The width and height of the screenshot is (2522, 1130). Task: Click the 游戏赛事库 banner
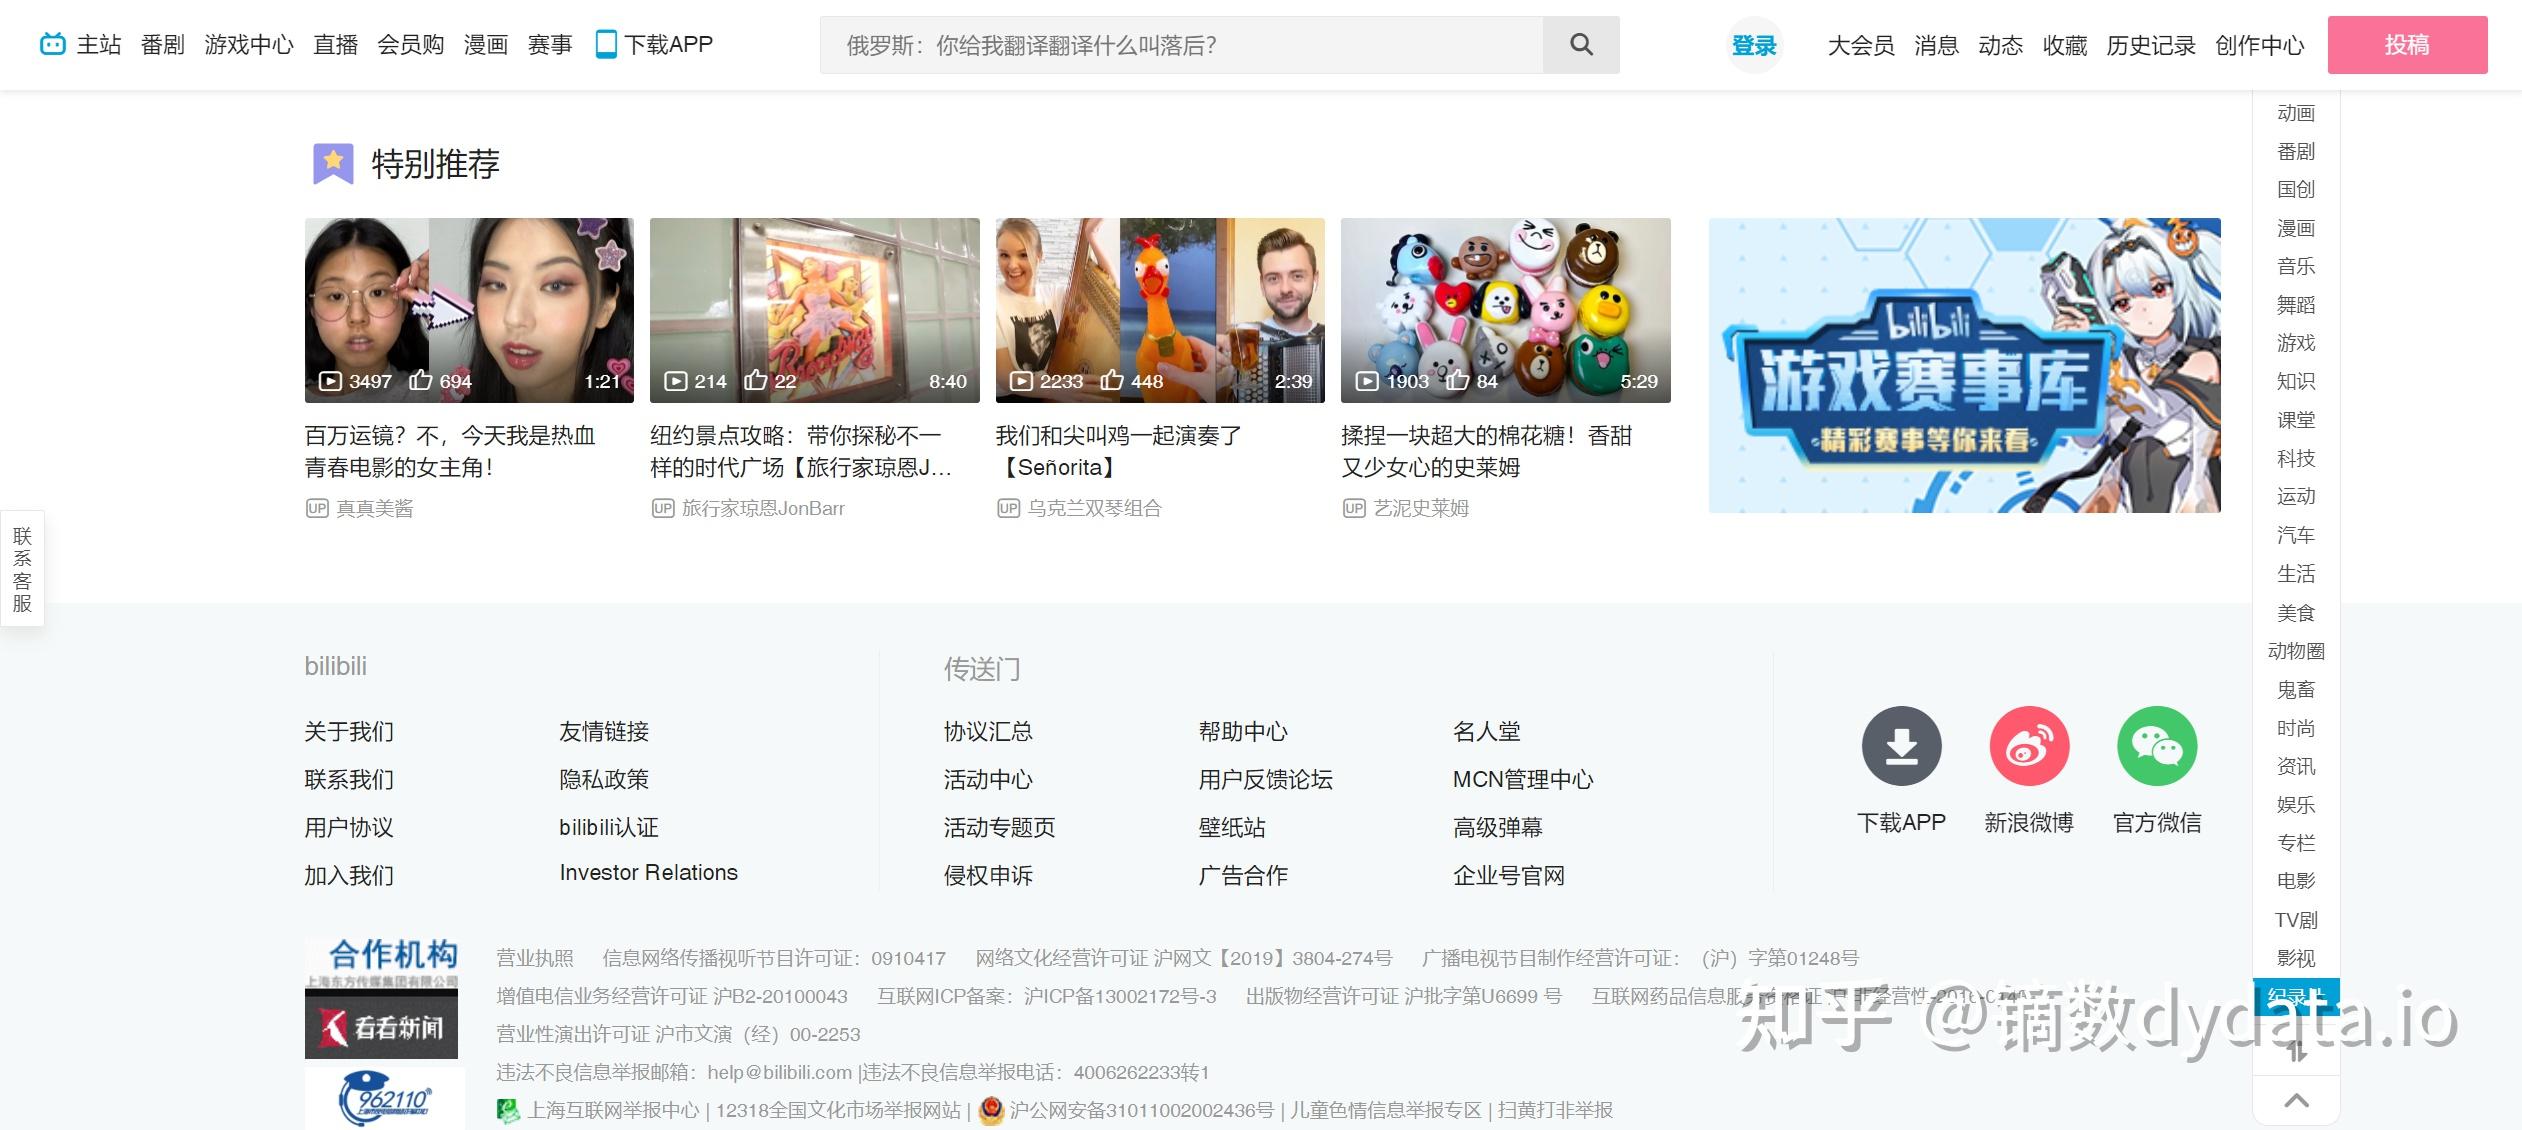[1965, 365]
